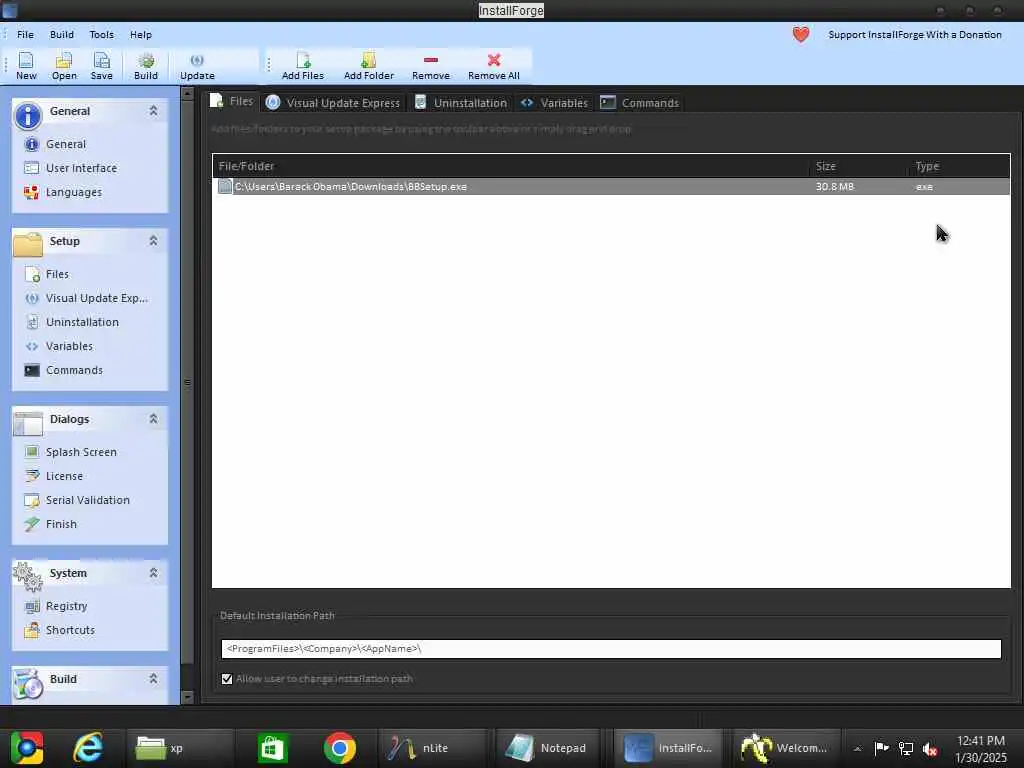The width and height of the screenshot is (1024, 768).
Task: Switch to the Variables tab
Action: pyautogui.click(x=554, y=103)
